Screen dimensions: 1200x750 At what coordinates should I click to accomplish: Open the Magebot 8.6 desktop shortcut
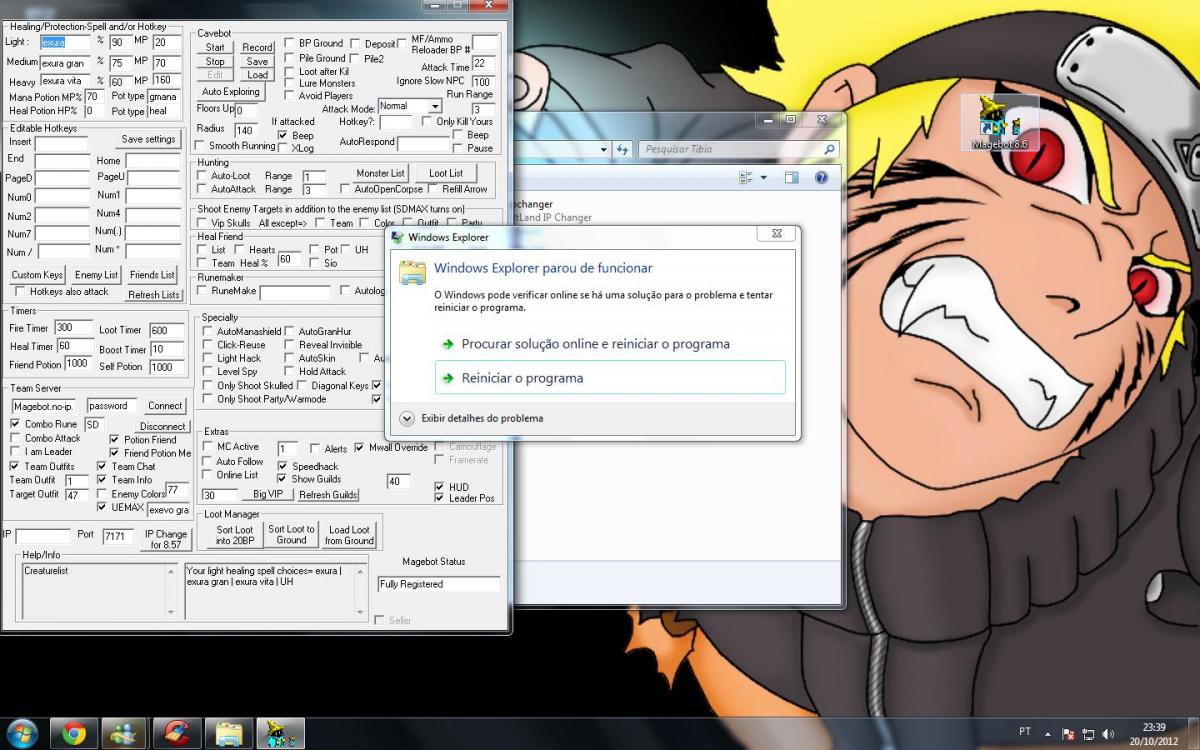[999, 123]
